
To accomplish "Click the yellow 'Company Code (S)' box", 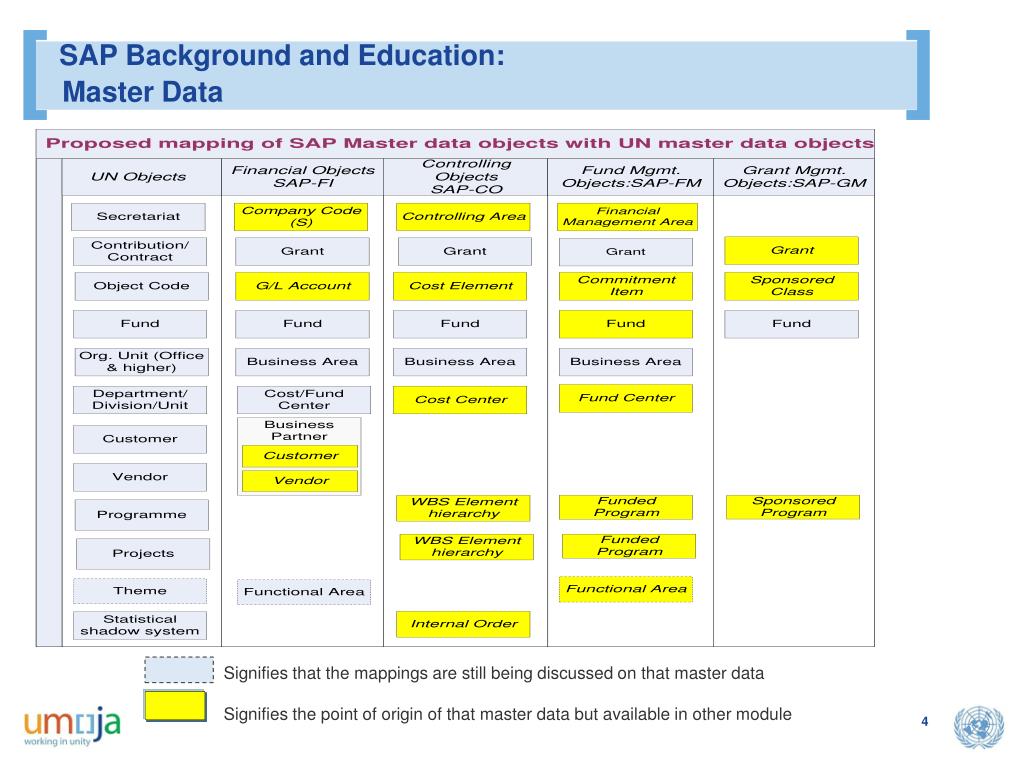I will (301, 216).
